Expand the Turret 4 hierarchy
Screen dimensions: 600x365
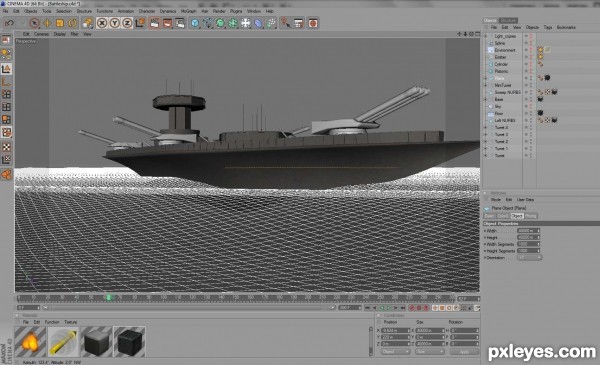486,127
